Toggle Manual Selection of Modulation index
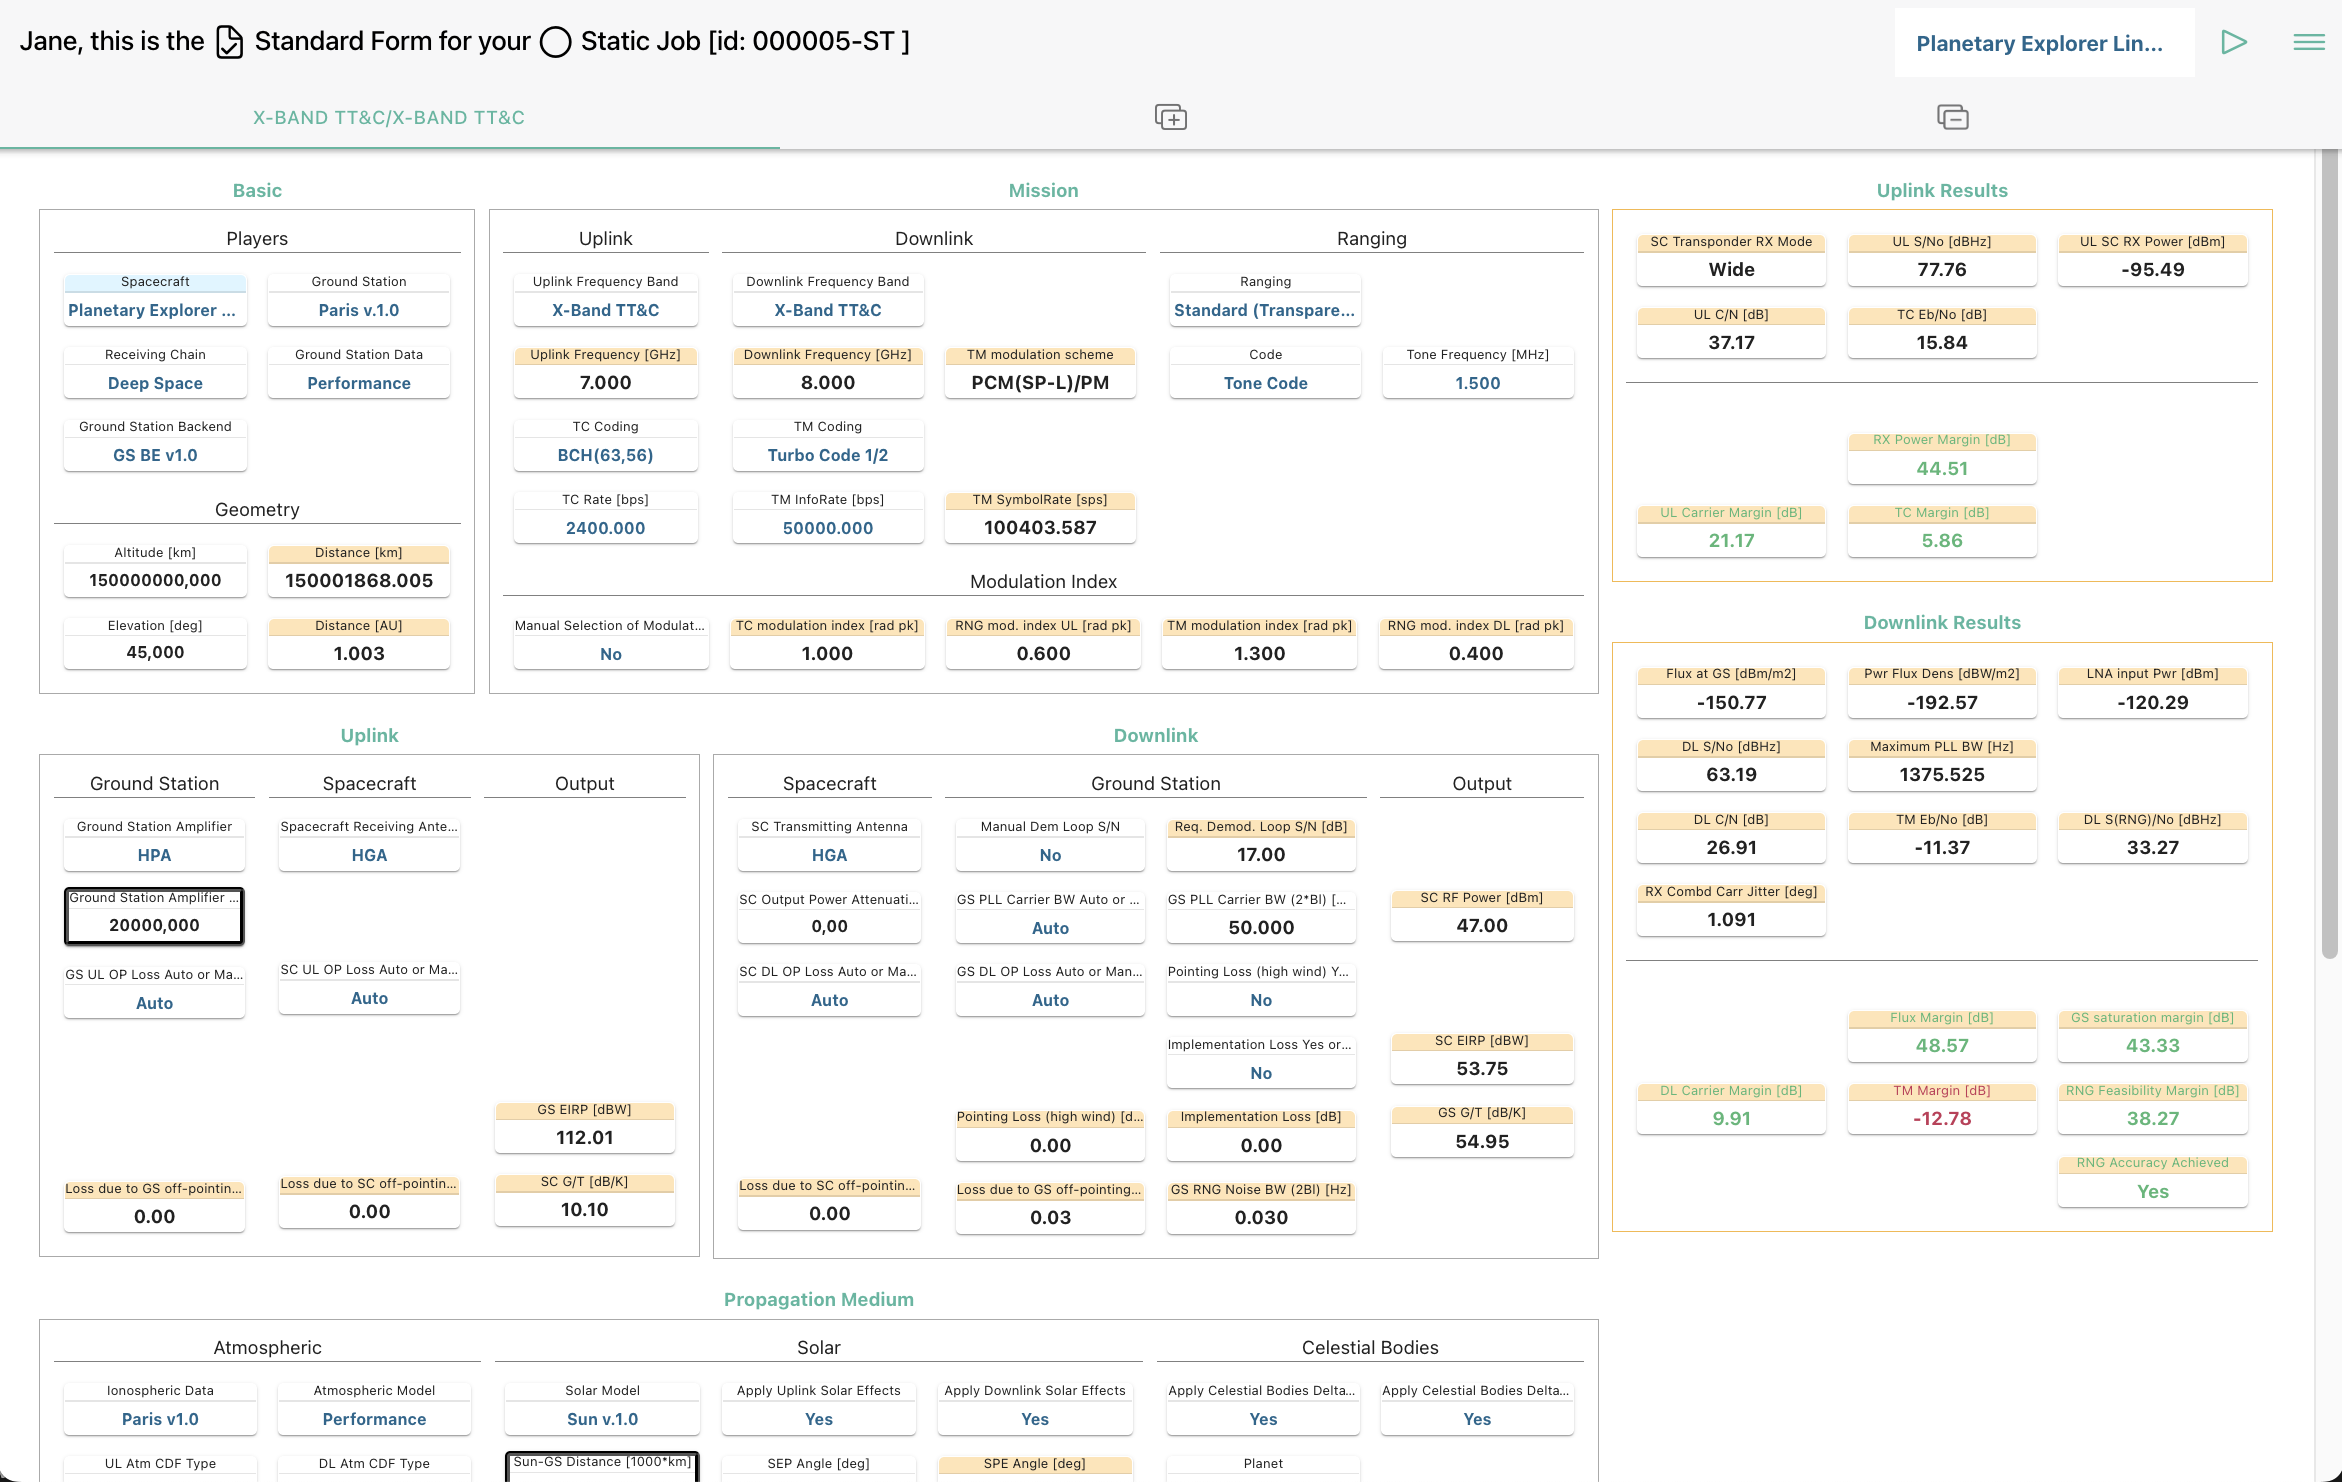Screen dimensions: 2342x1482 pos(610,654)
